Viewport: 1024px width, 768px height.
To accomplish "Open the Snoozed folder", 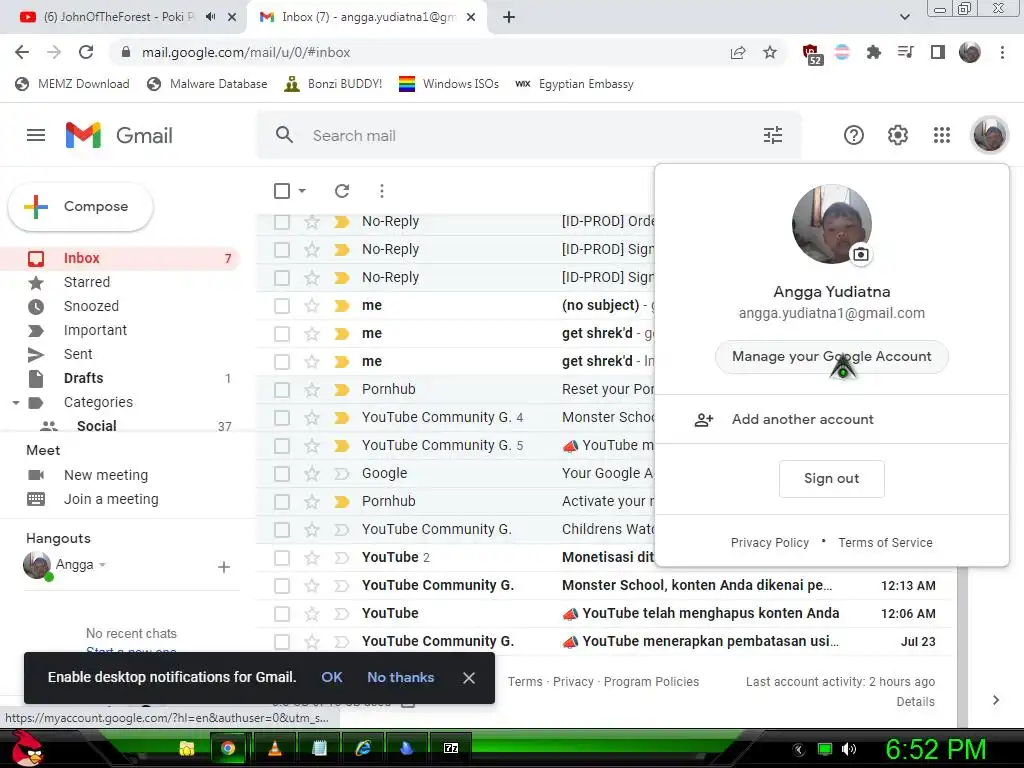I will (x=91, y=306).
